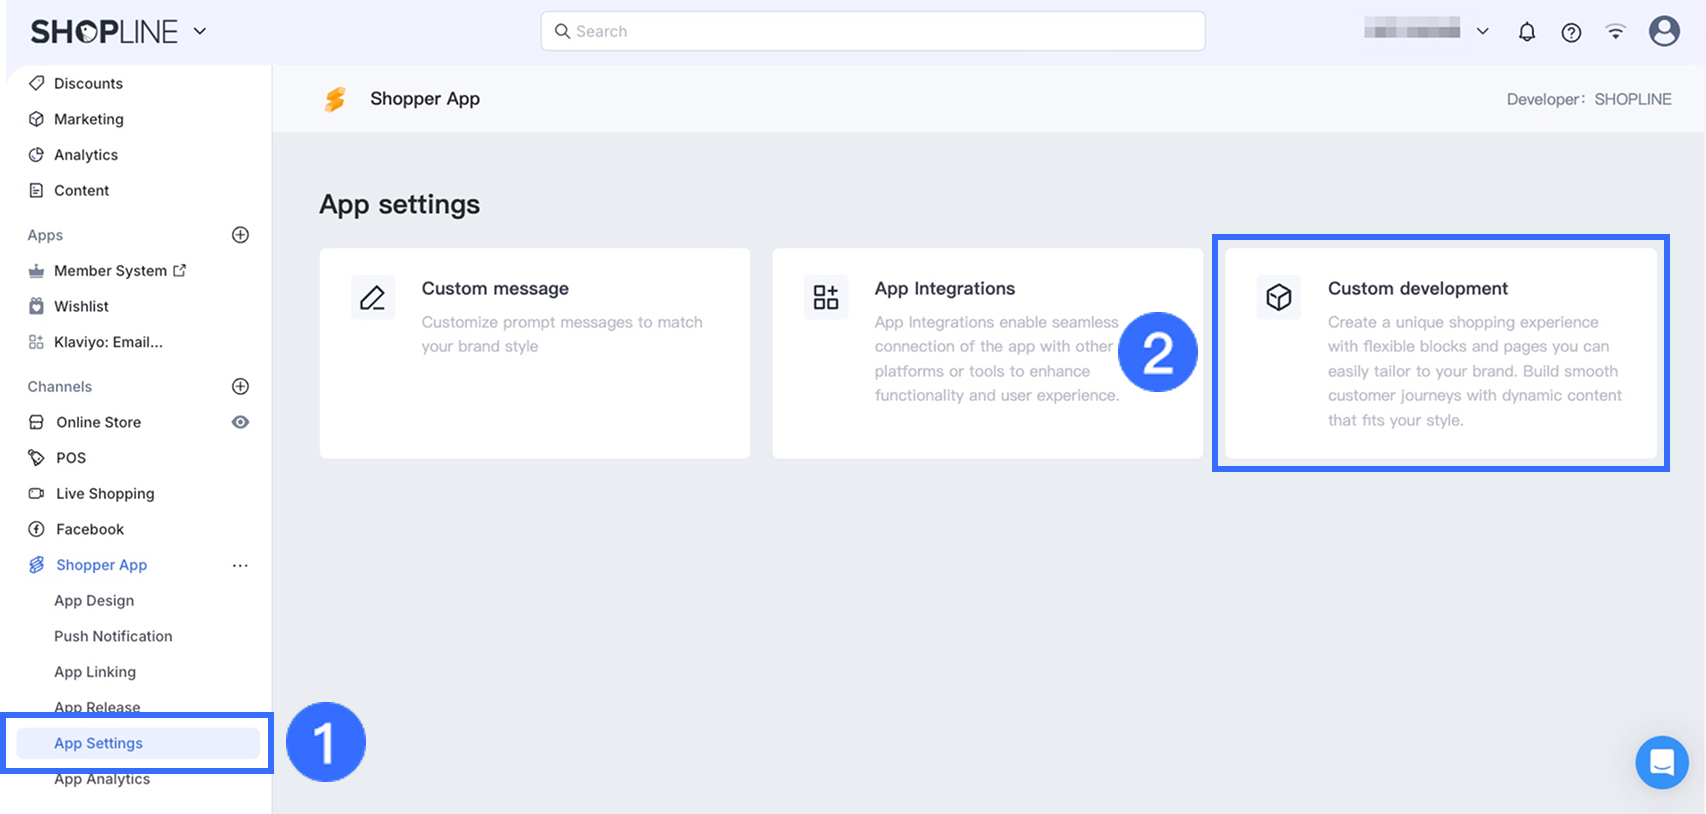
Task: Expand the SHOPLINE store switcher chevron
Action: coord(200,31)
